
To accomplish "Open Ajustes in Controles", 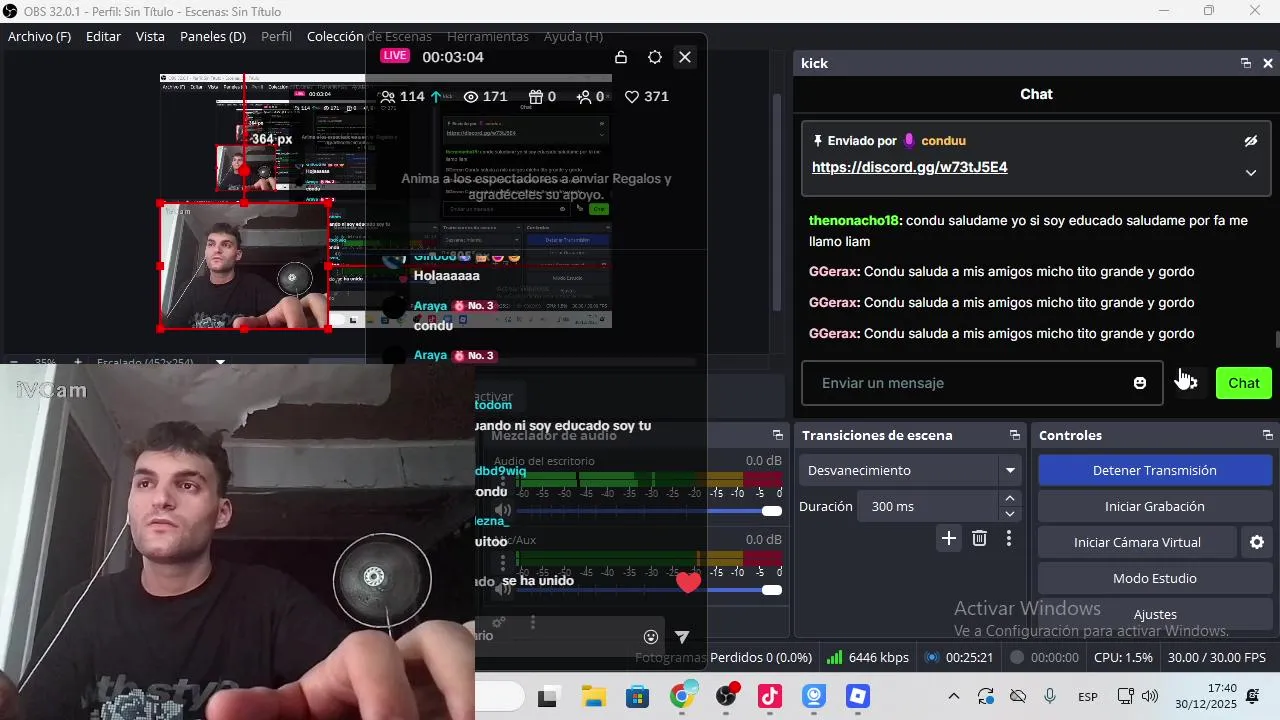I will (1155, 614).
